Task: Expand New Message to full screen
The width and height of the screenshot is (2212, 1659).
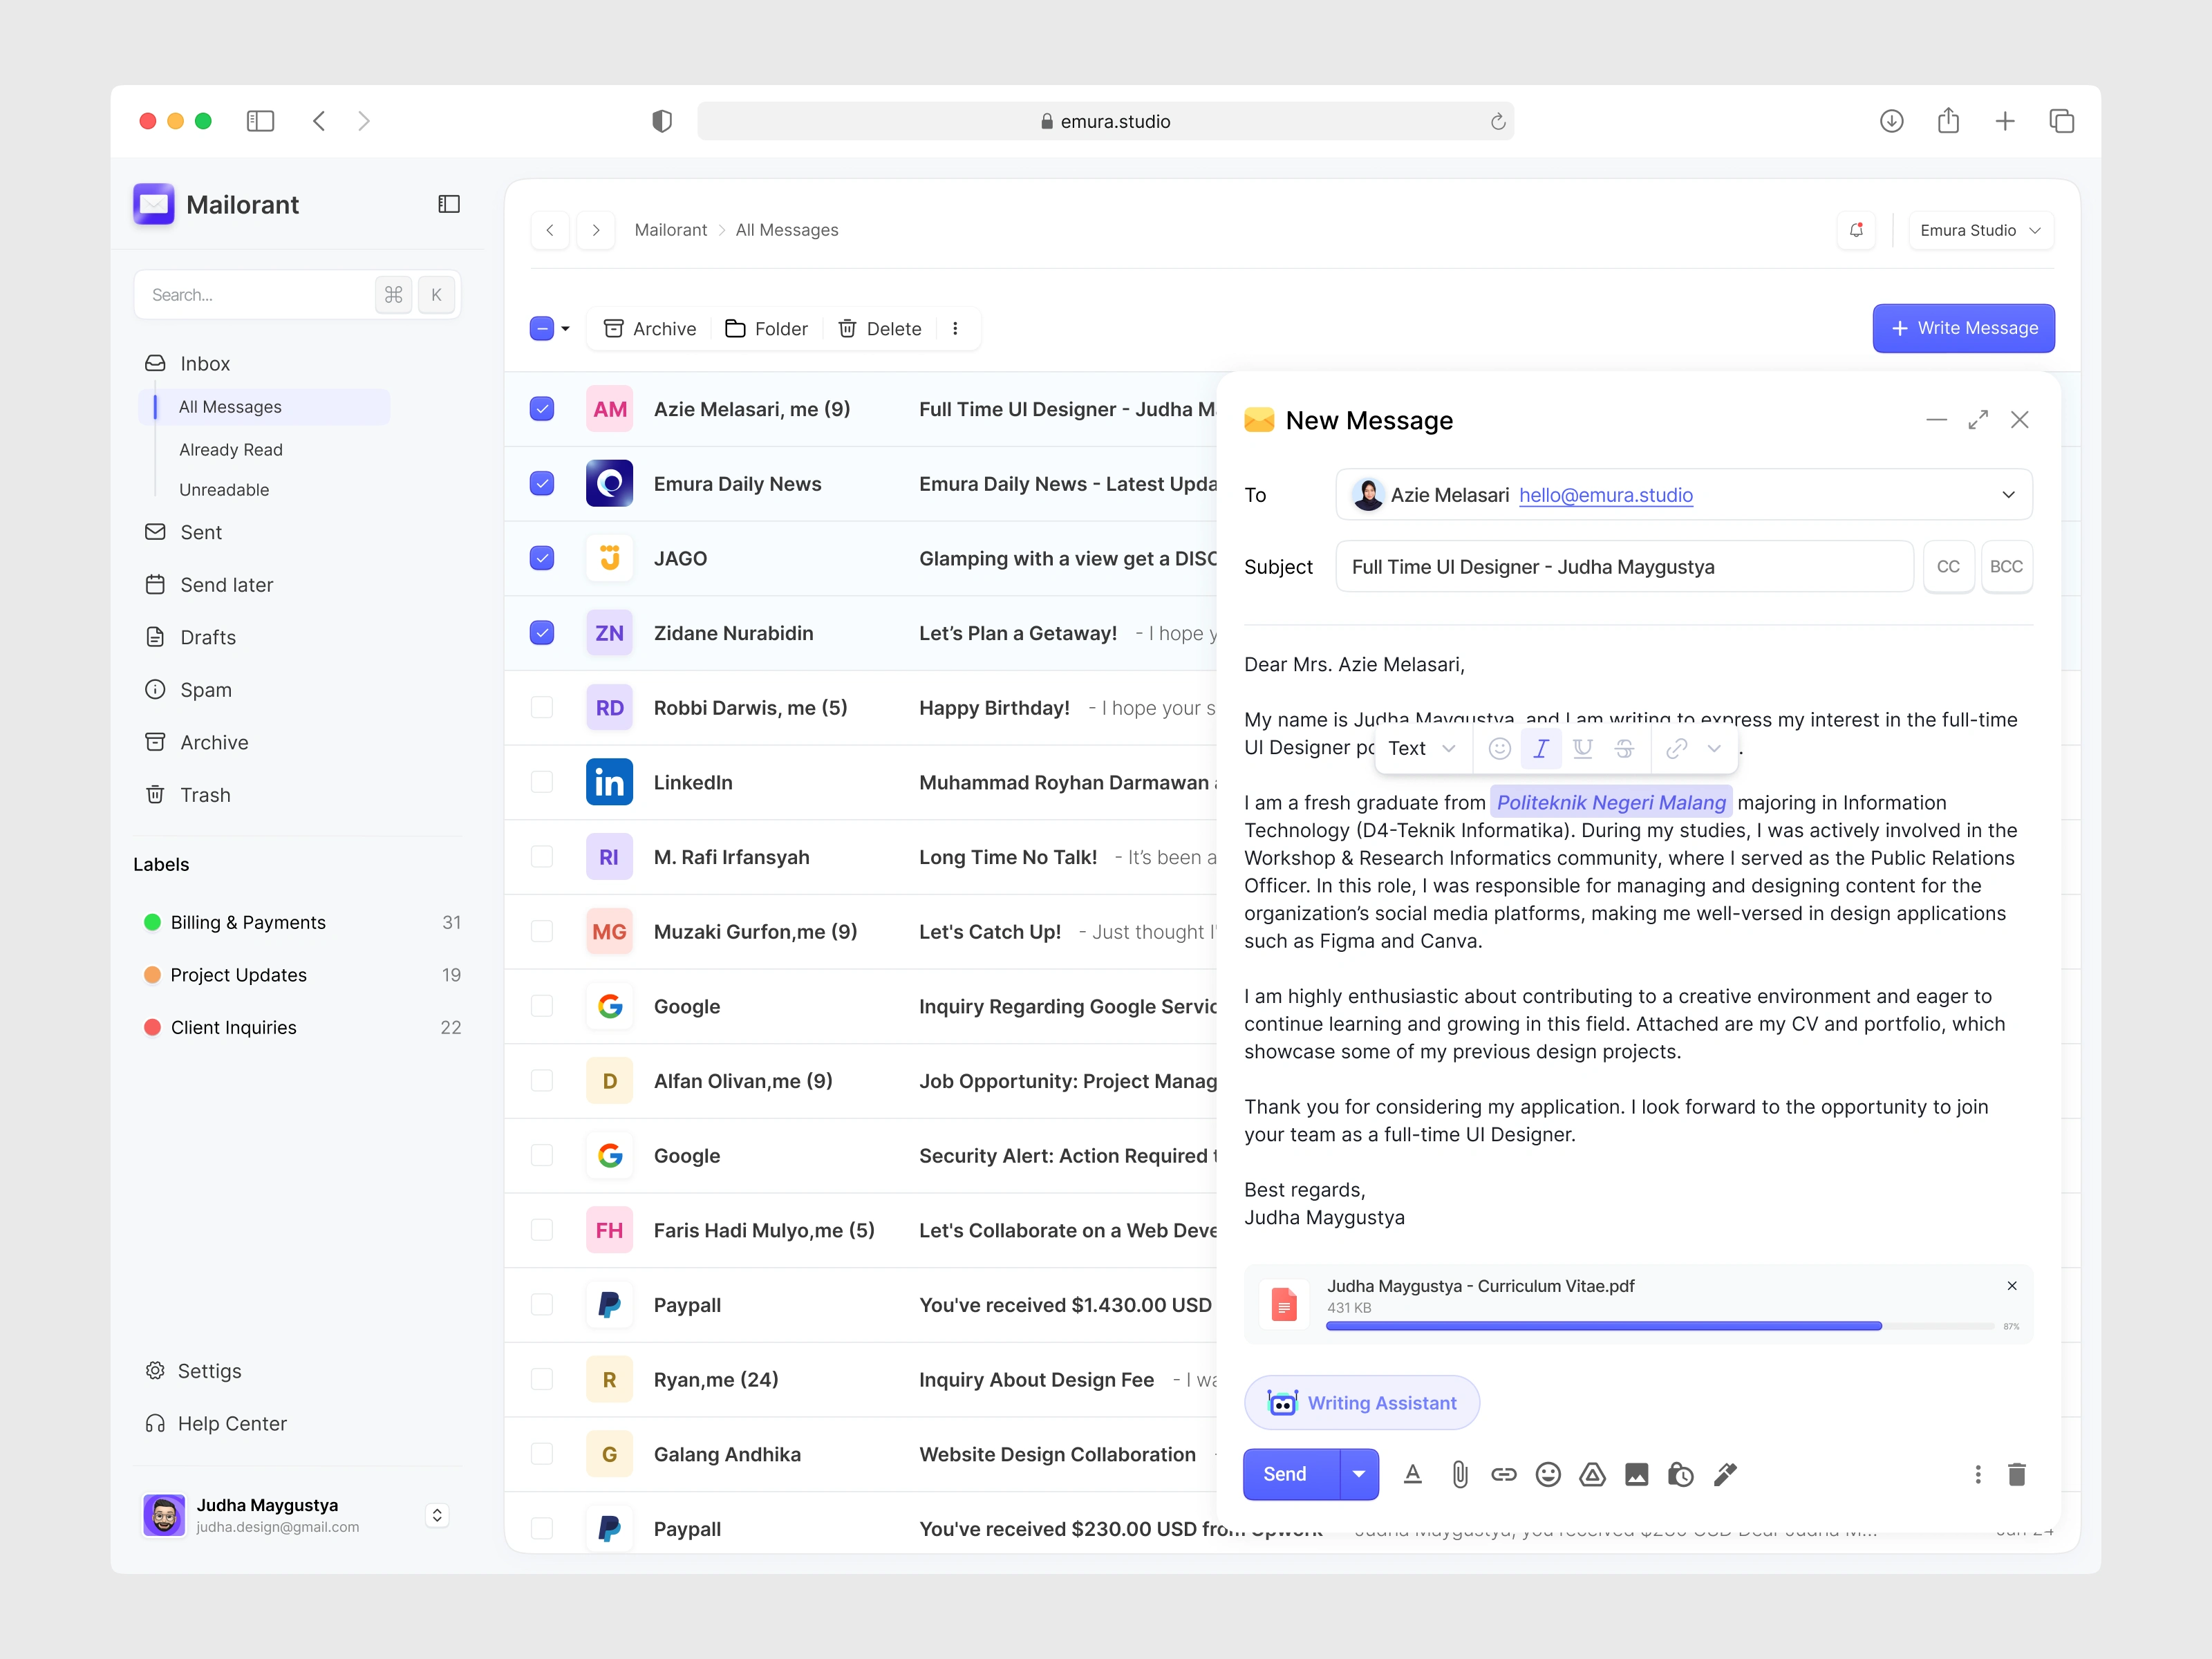Action: point(1977,420)
